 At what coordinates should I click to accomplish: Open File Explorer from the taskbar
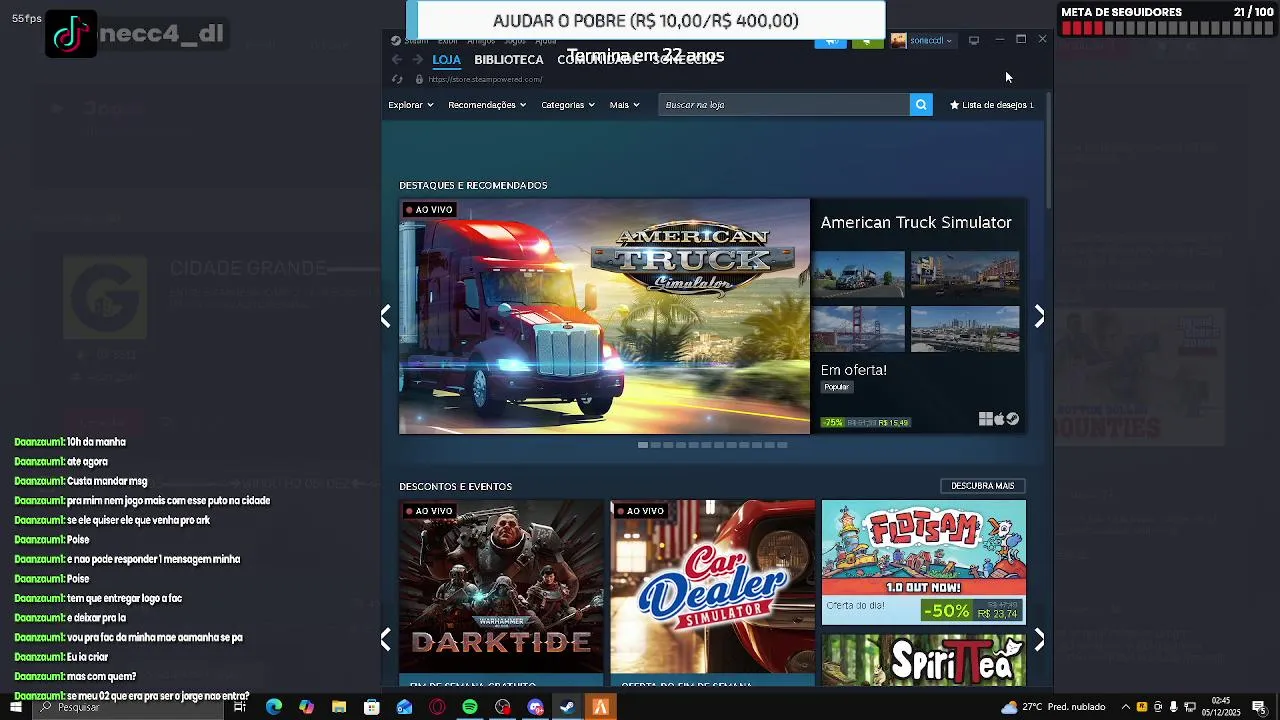coord(339,707)
